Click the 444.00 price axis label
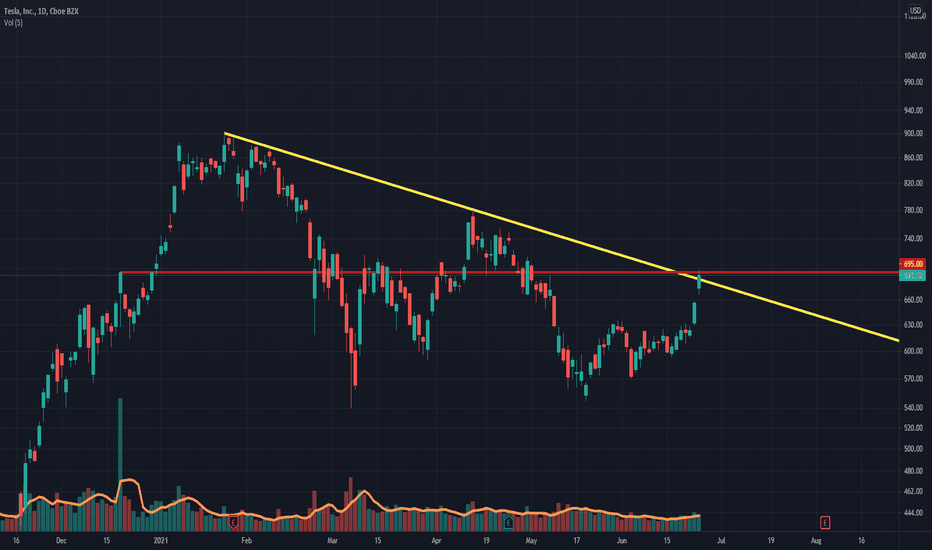 pyautogui.click(x=914, y=513)
